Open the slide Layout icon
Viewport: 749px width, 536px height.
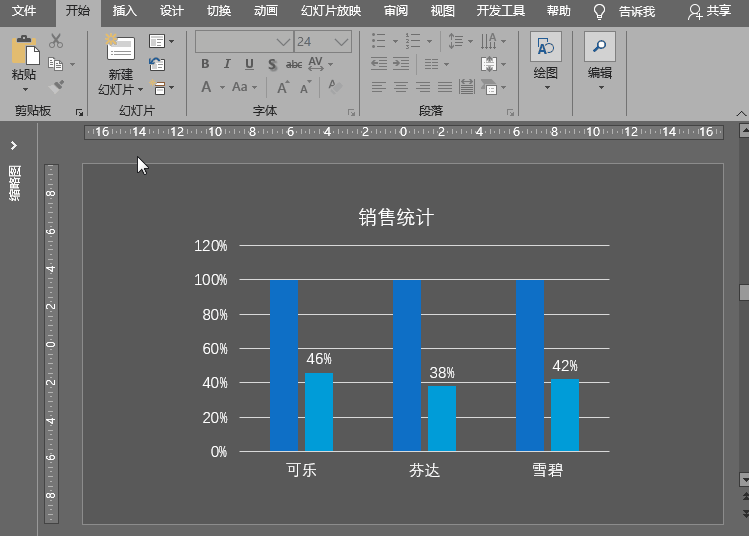coord(157,41)
